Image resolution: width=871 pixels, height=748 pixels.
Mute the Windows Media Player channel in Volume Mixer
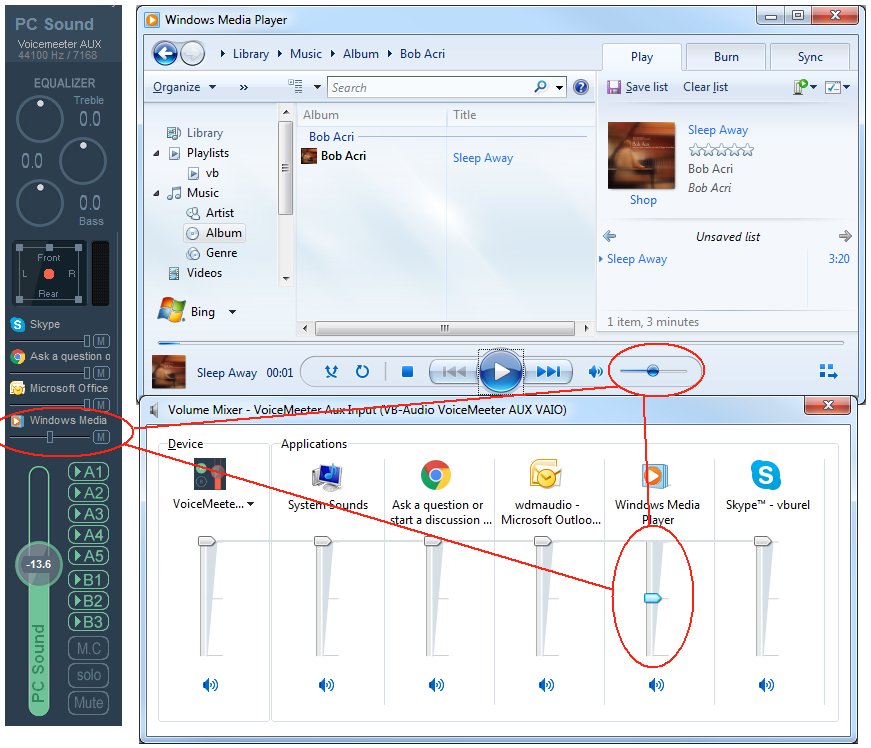[655, 684]
